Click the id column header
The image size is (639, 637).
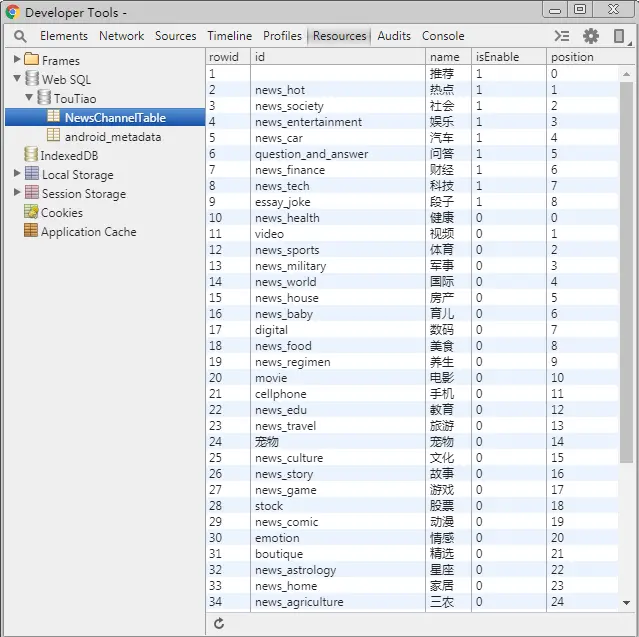coord(338,57)
